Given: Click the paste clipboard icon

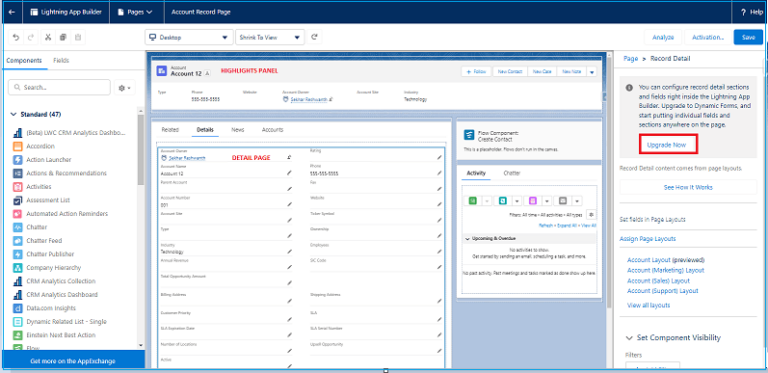Looking at the screenshot, I should tap(78, 37).
